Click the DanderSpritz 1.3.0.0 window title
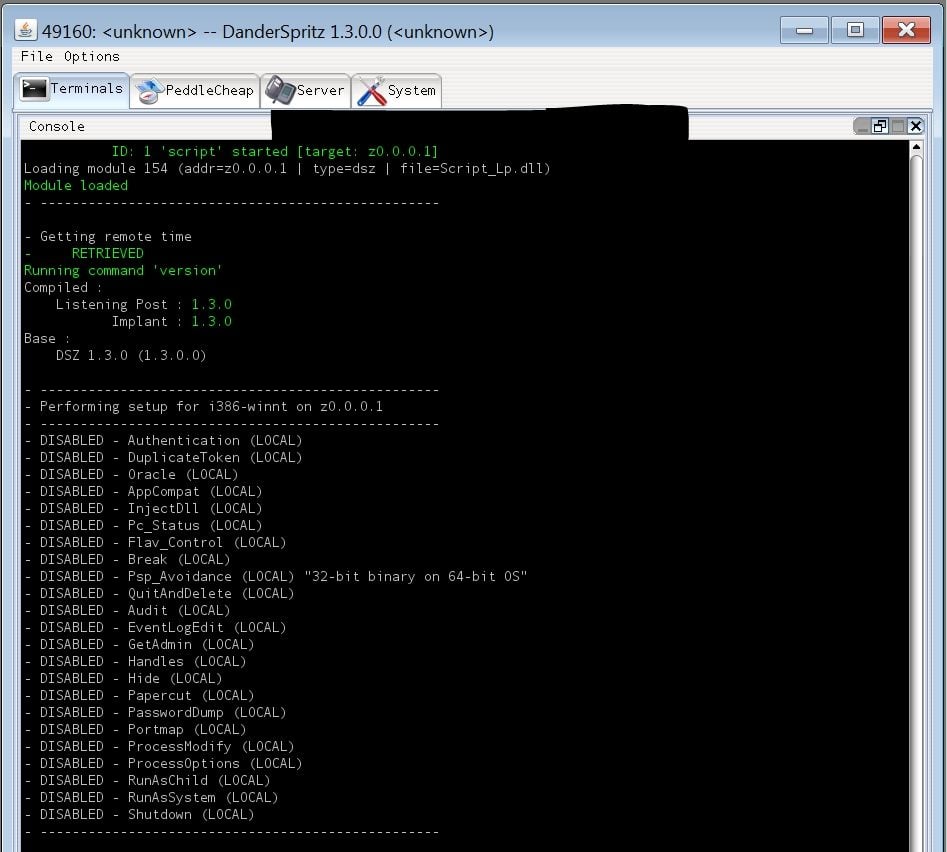The height and width of the screenshot is (852, 947). point(268,31)
